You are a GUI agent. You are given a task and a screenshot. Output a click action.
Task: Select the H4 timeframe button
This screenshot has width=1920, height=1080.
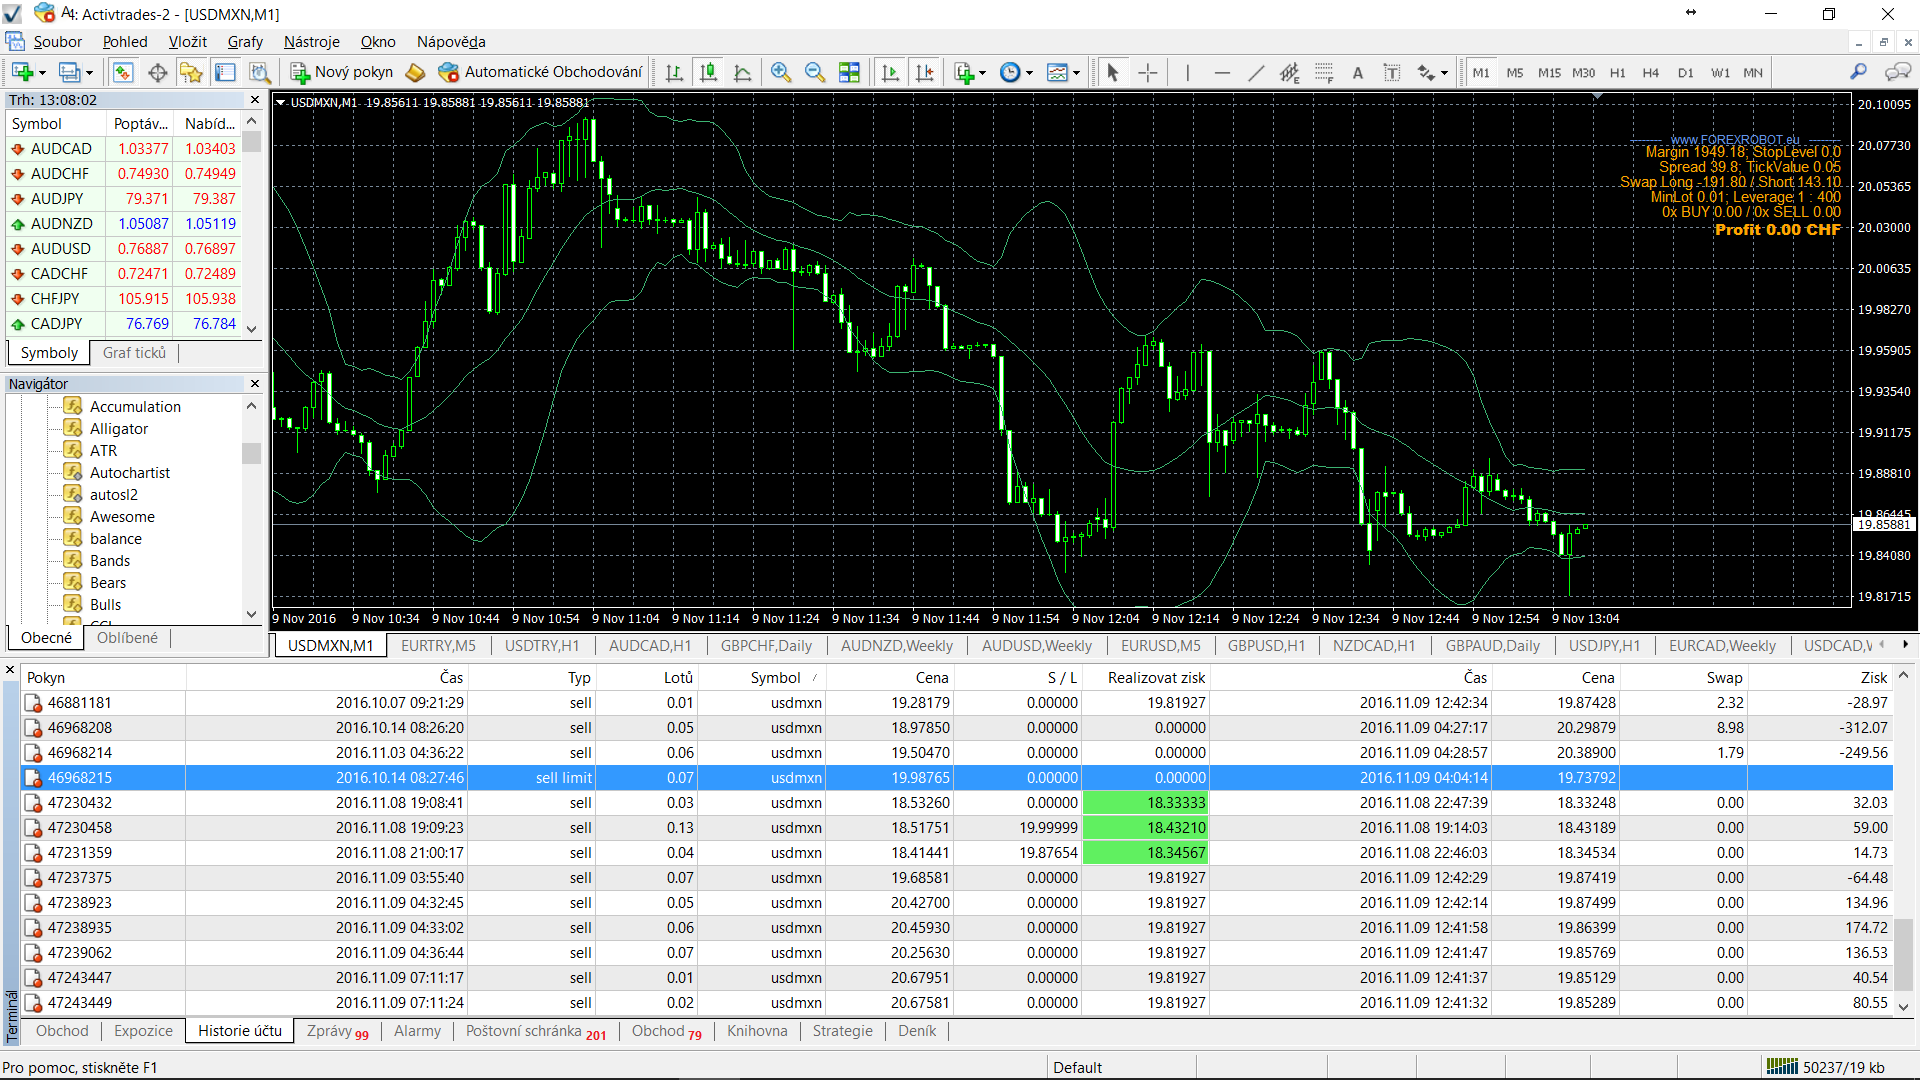pyautogui.click(x=1650, y=73)
